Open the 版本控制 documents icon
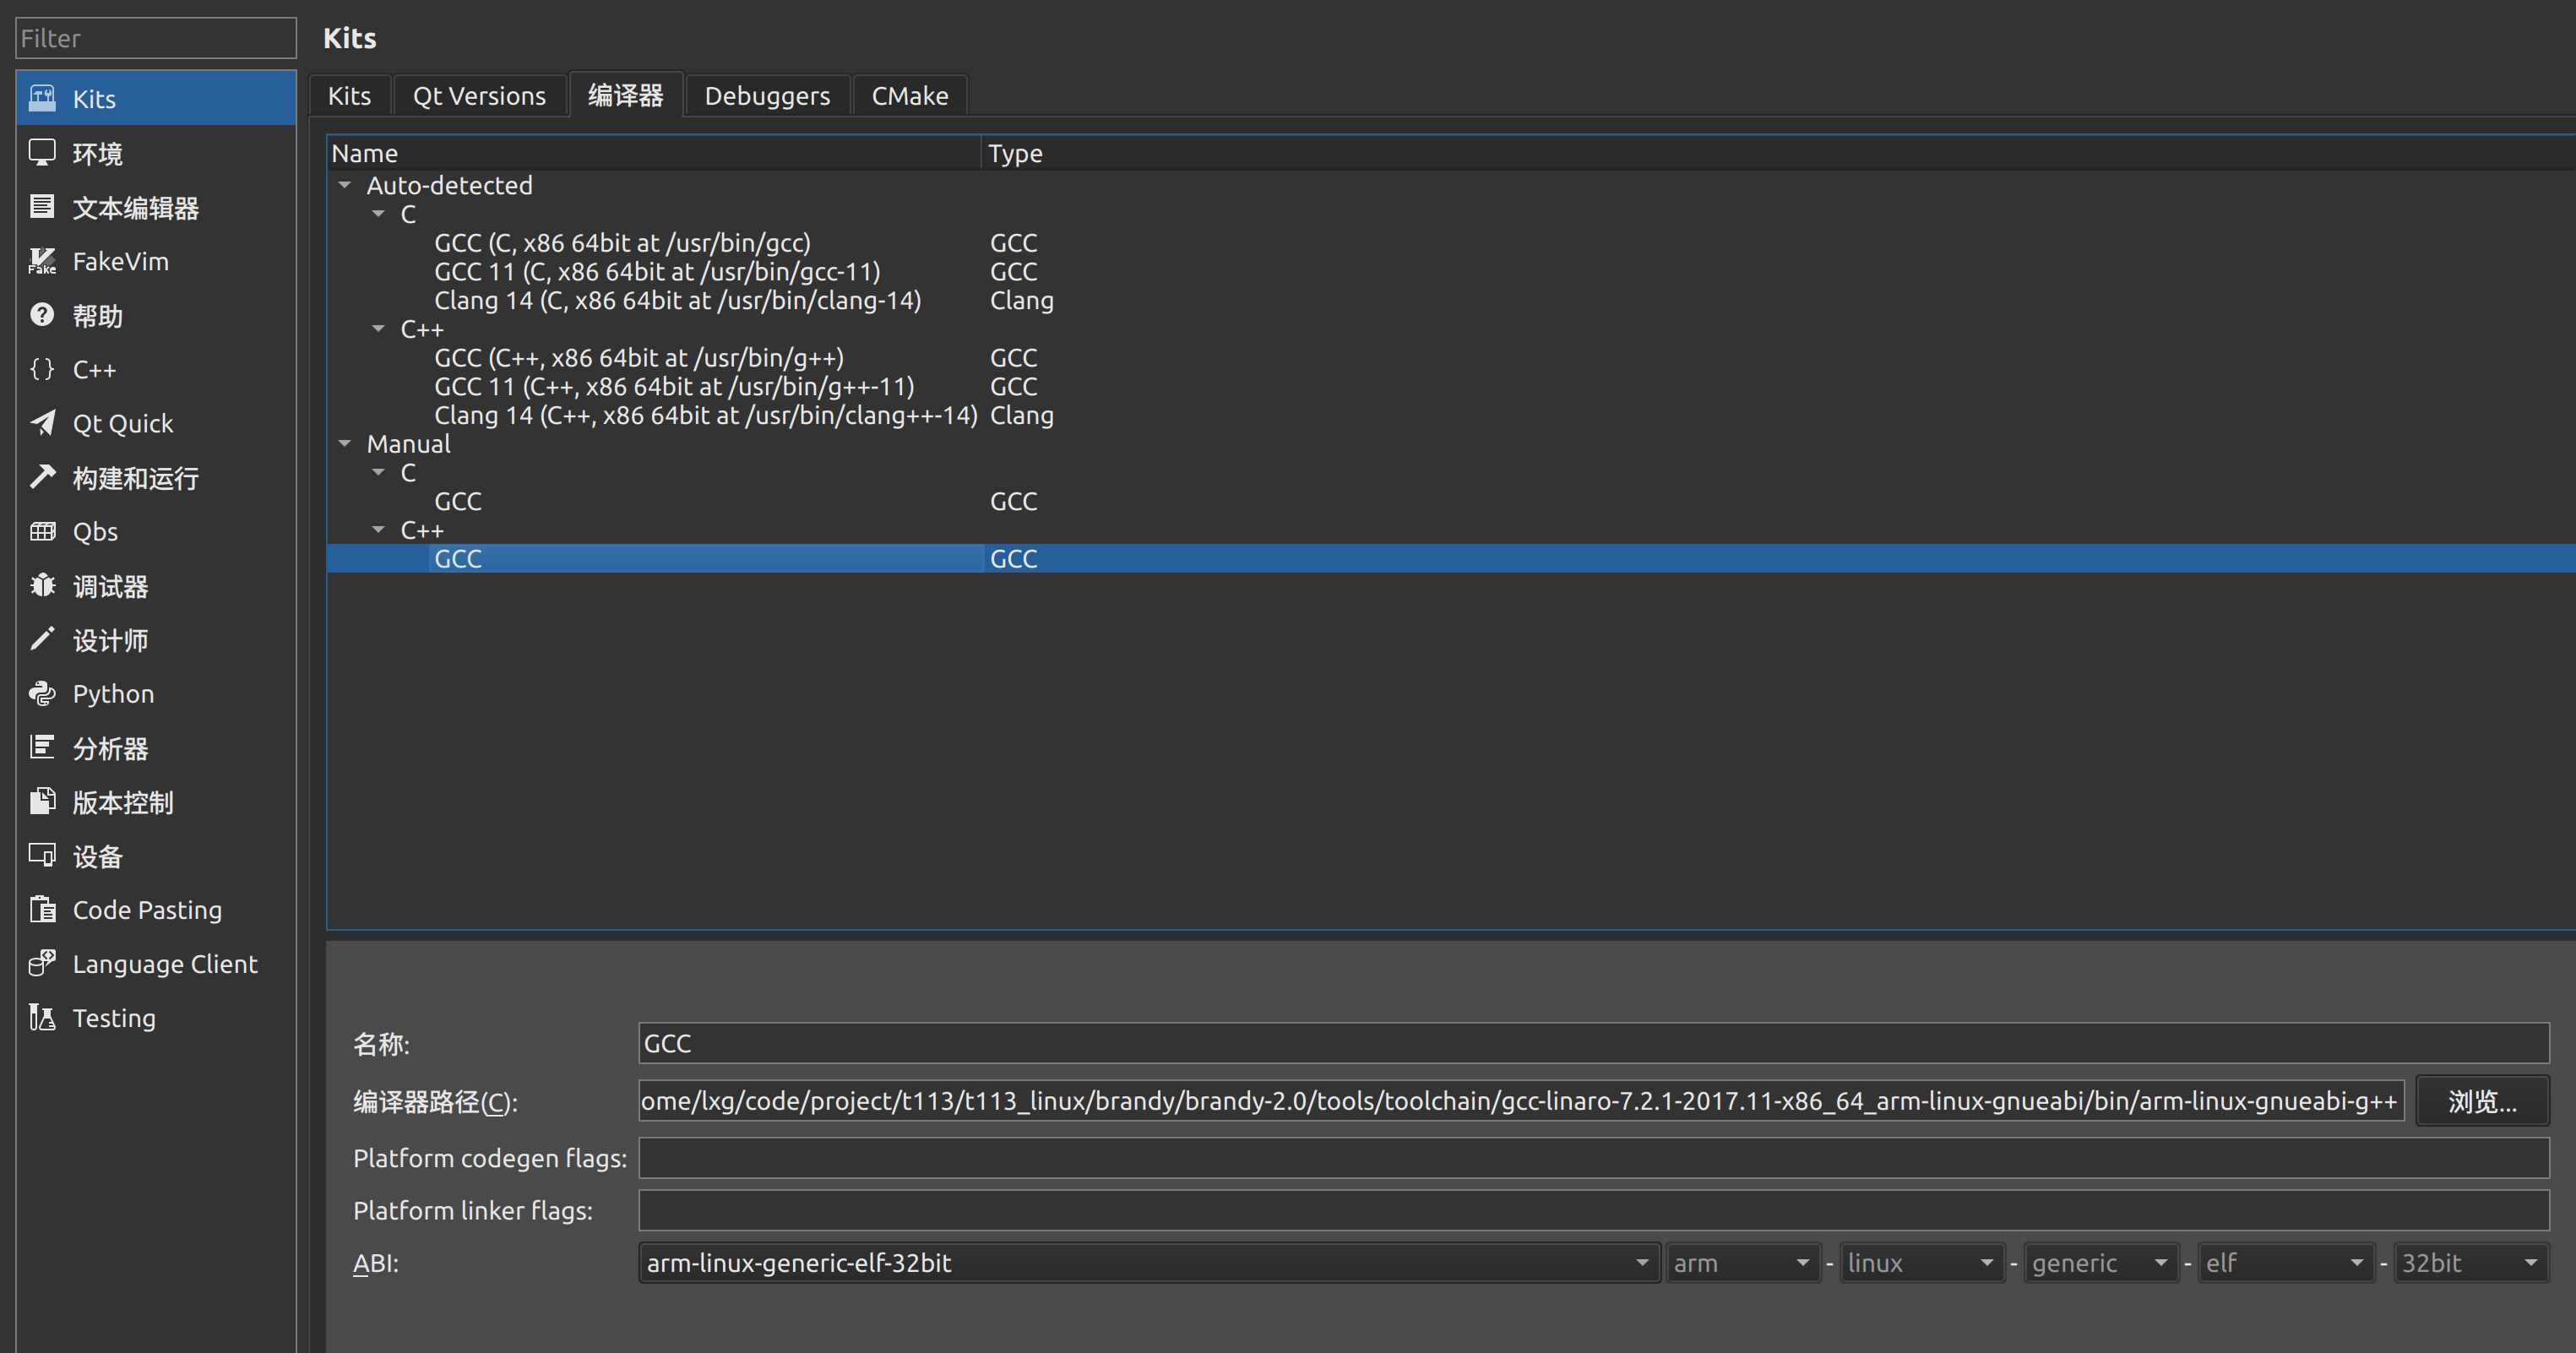 coord(42,801)
